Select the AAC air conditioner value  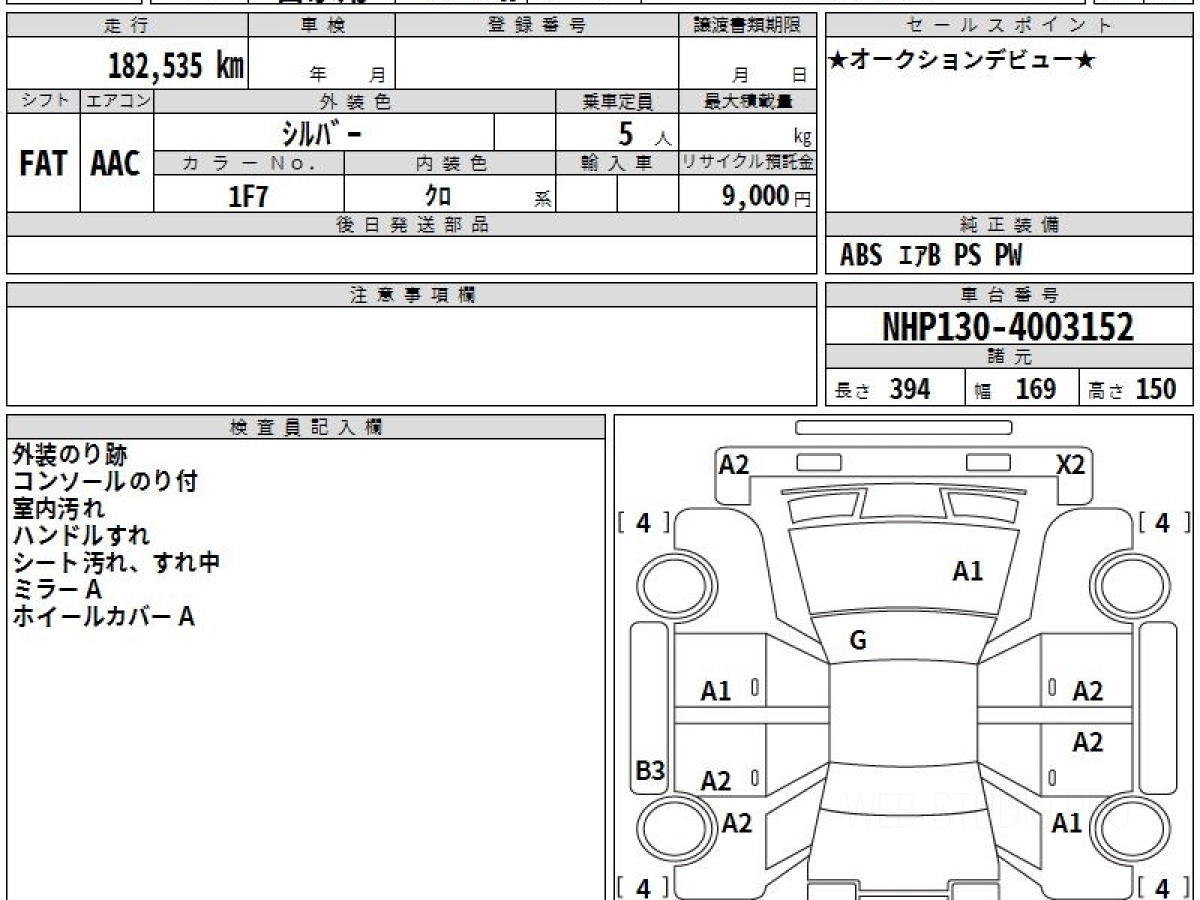click(116, 163)
